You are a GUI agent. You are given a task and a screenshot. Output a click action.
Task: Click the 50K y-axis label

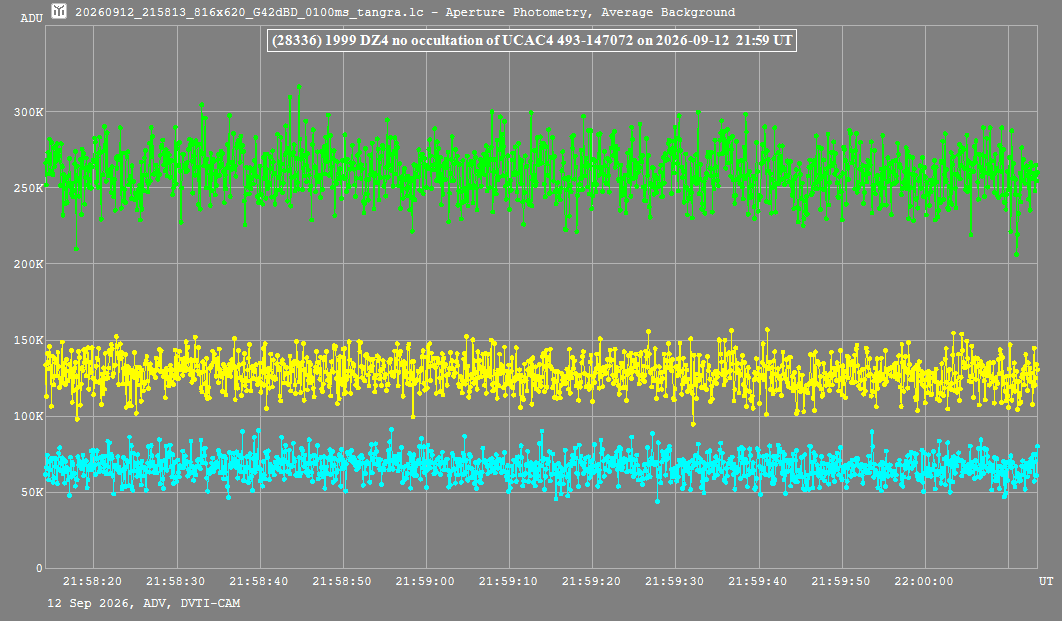32,492
